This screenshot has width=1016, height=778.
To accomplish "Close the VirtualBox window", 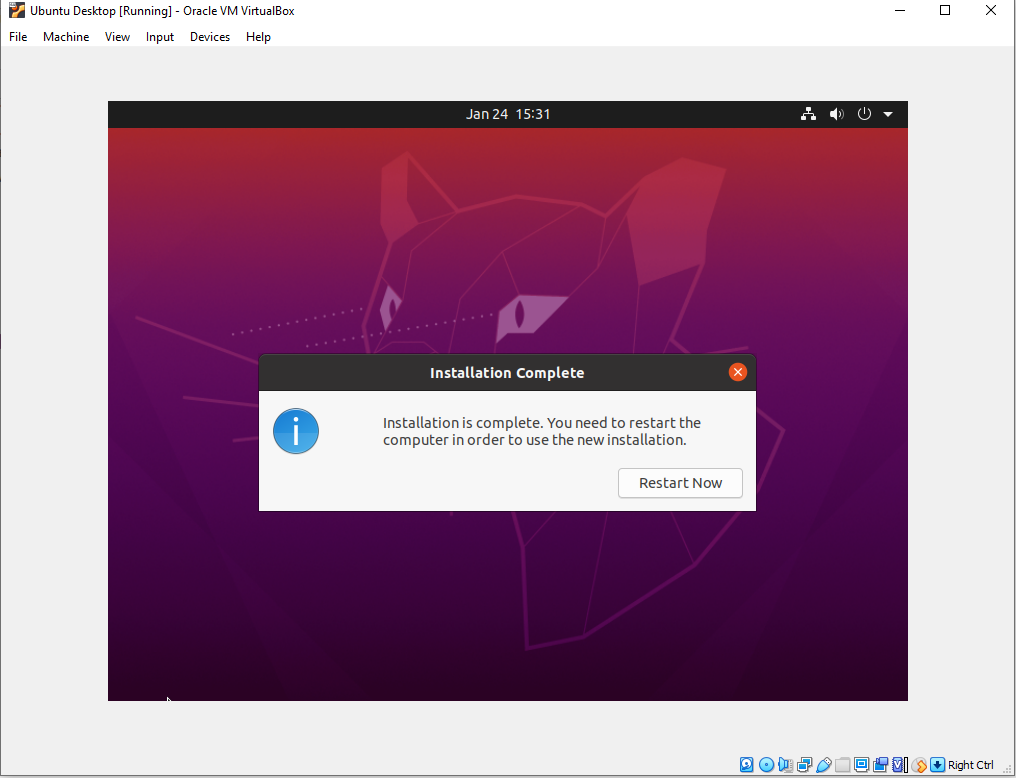I will click(991, 10).
